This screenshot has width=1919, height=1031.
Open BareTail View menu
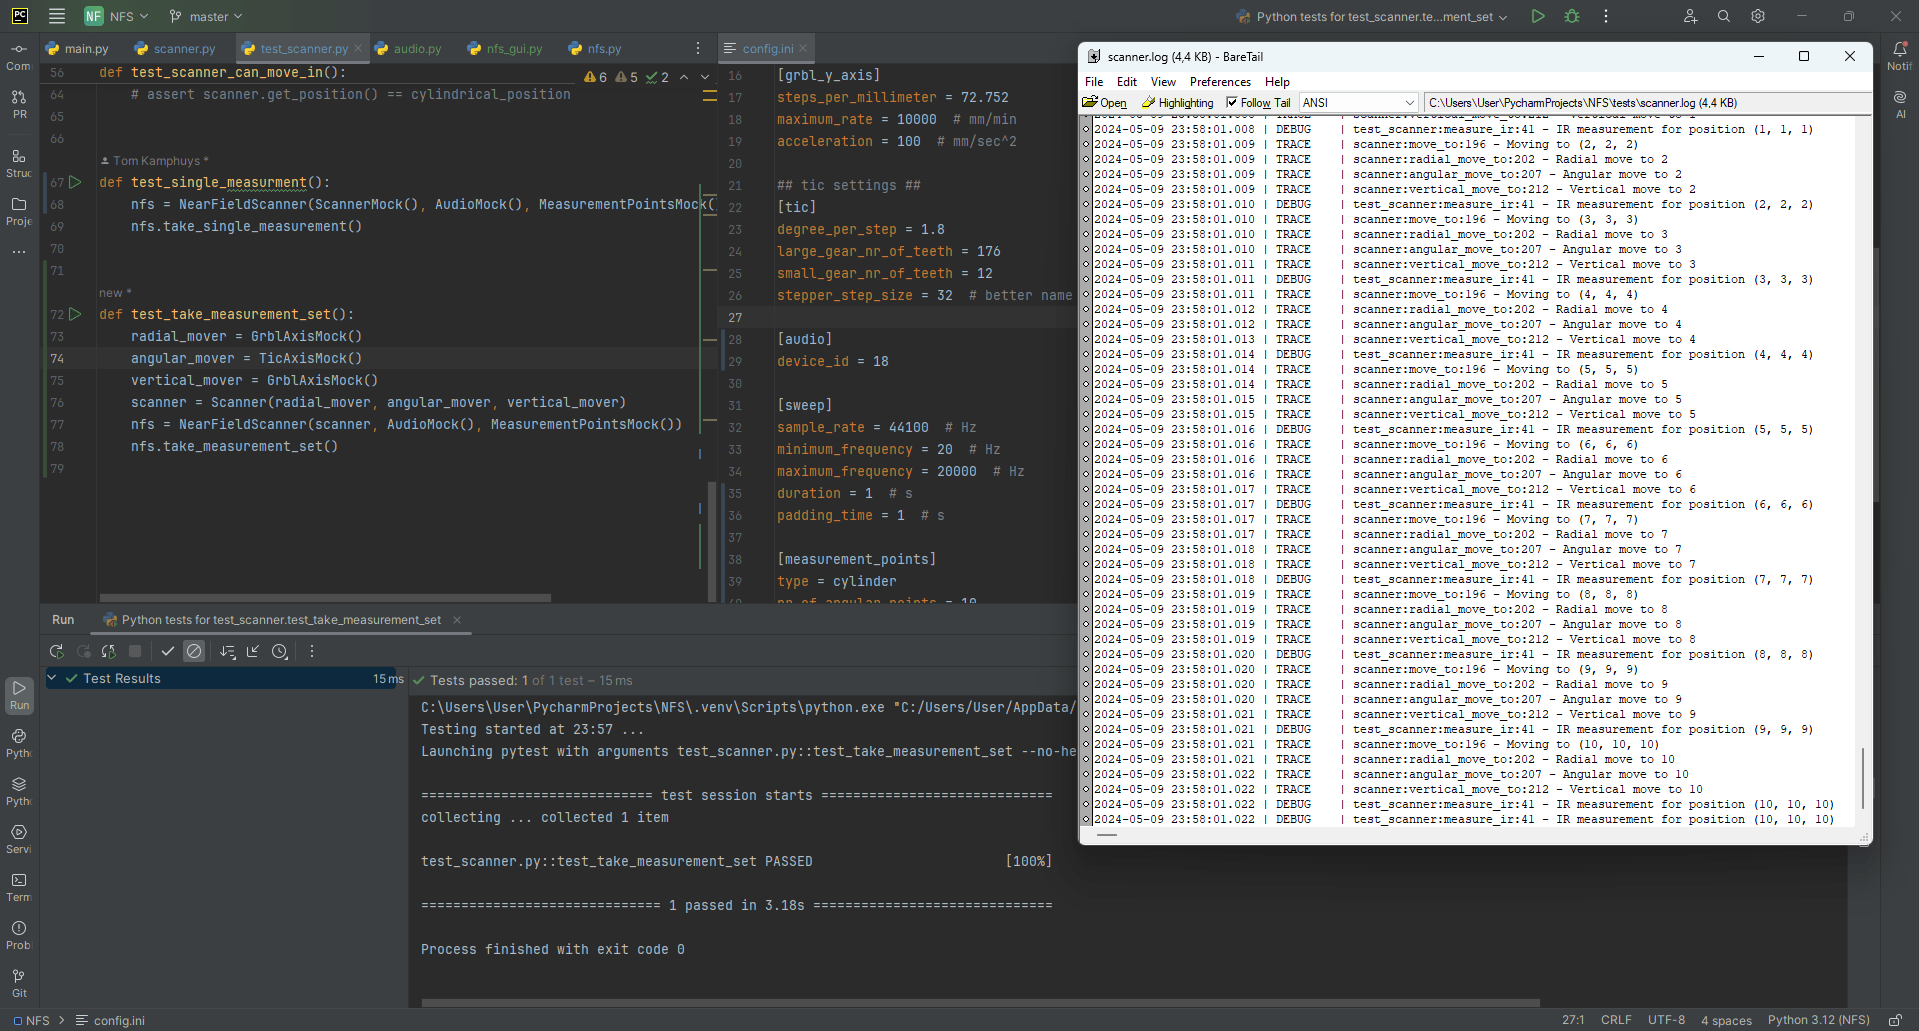point(1163,82)
